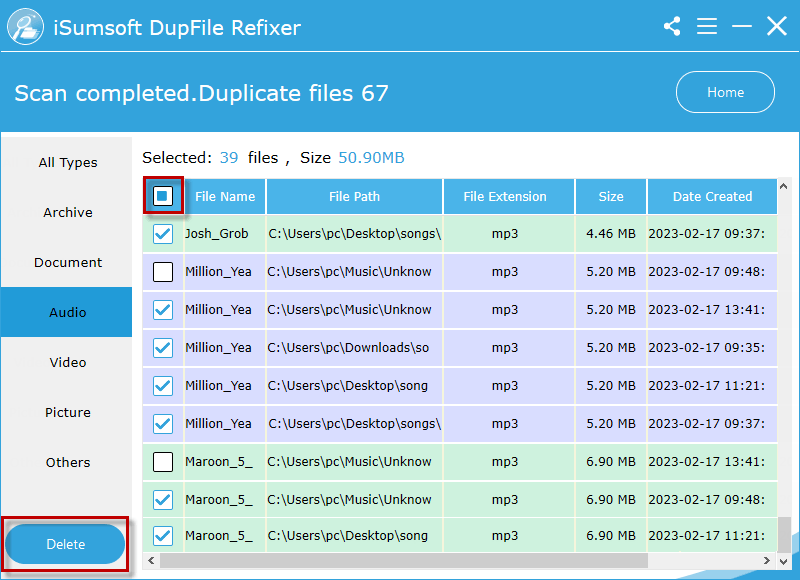Image resolution: width=800 pixels, height=580 pixels.
Task: Click the 2023-02-17 09:35 date cell
Action: [712, 348]
